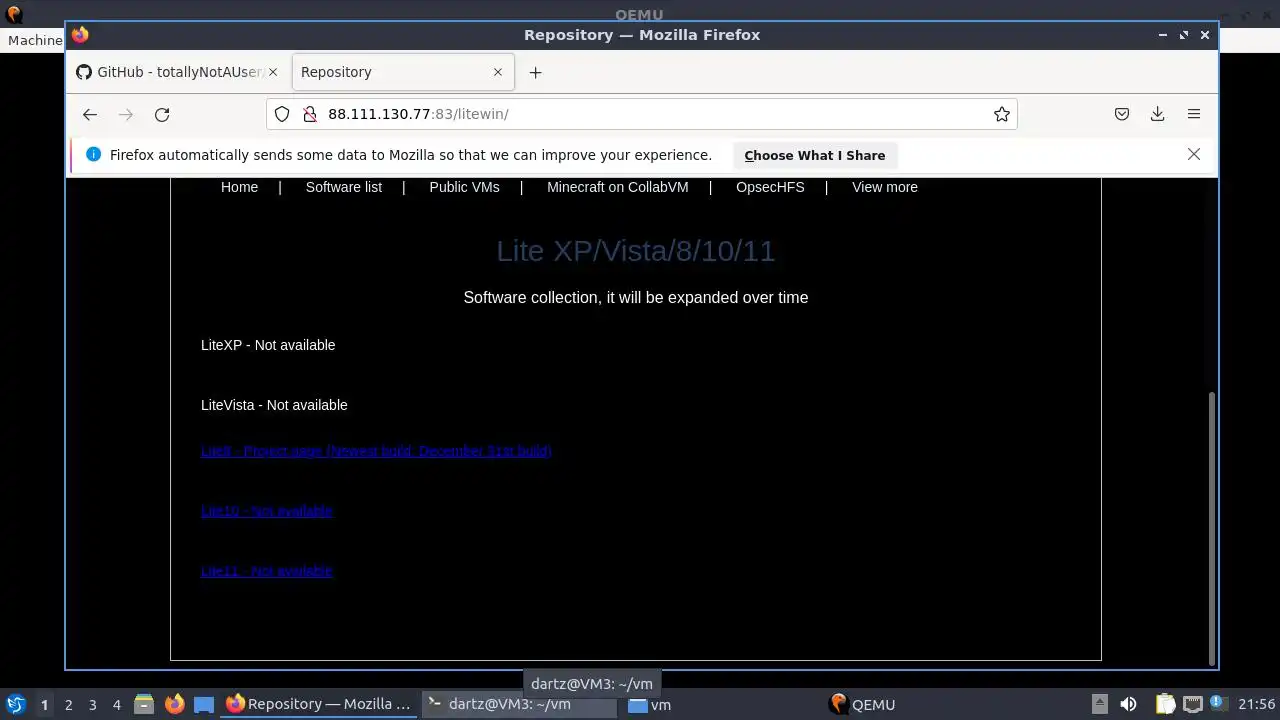Image resolution: width=1280 pixels, height=720 pixels.
Task: Click the 21:56 clock in taskbar
Action: pyautogui.click(x=1256, y=704)
